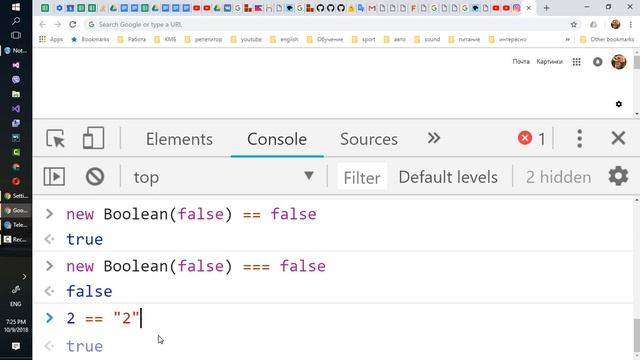Open DevTools three-dot customize menu

[579, 138]
